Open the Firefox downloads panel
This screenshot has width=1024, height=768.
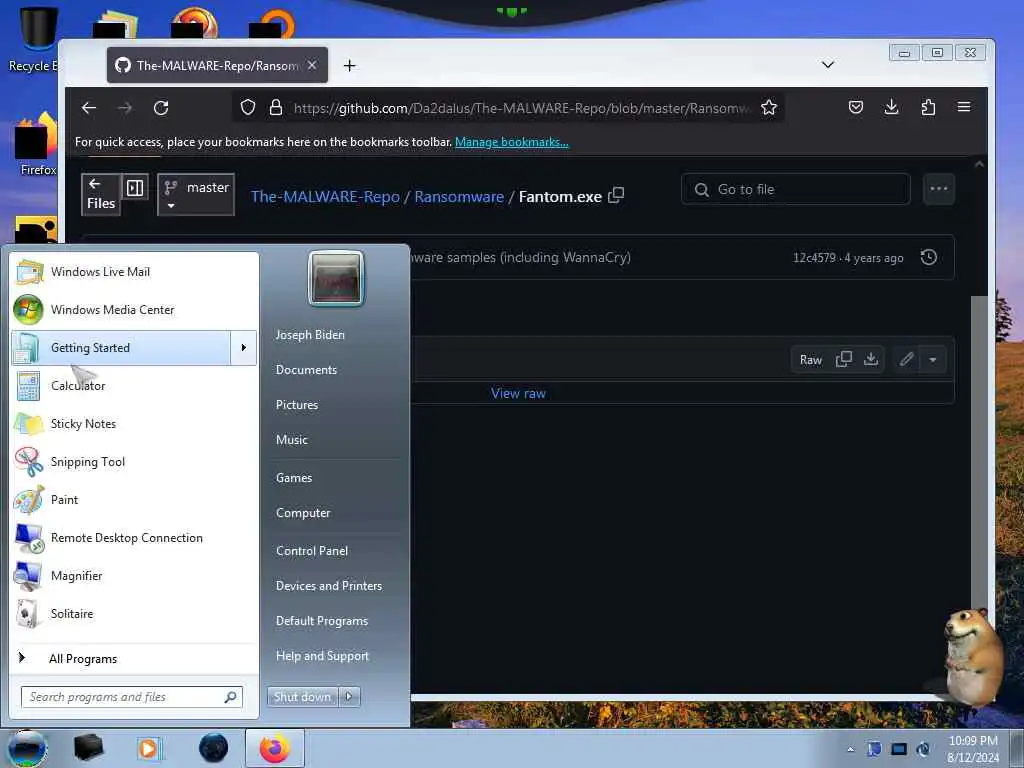(891, 107)
